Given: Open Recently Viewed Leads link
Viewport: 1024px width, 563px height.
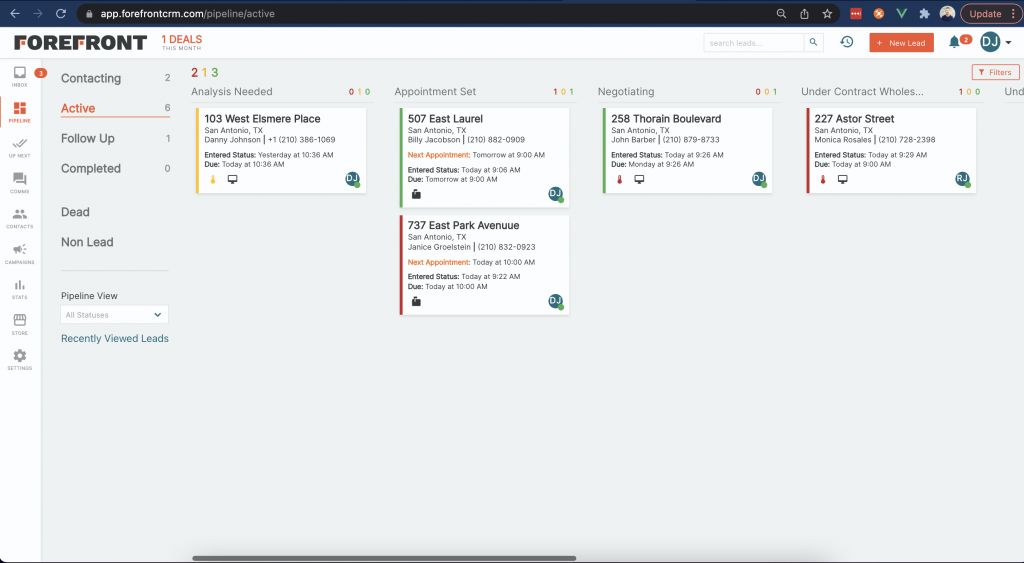Looking at the screenshot, I should point(115,338).
